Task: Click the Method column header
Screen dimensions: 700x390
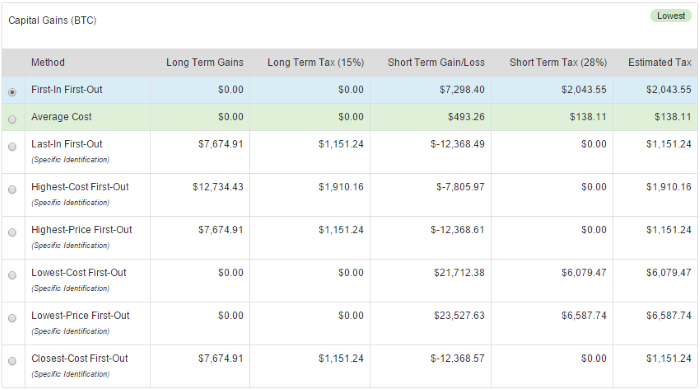Action: tap(48, 62)
